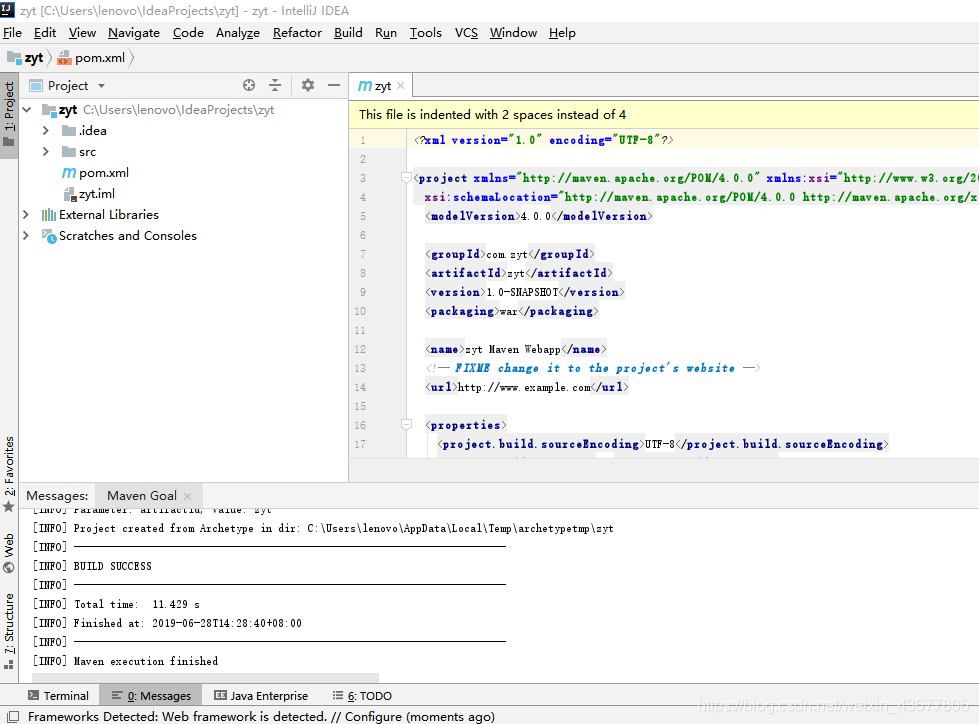Screen dimensions: 979x724
Task: Open the Window menu
Action: [x=513, y=32]
